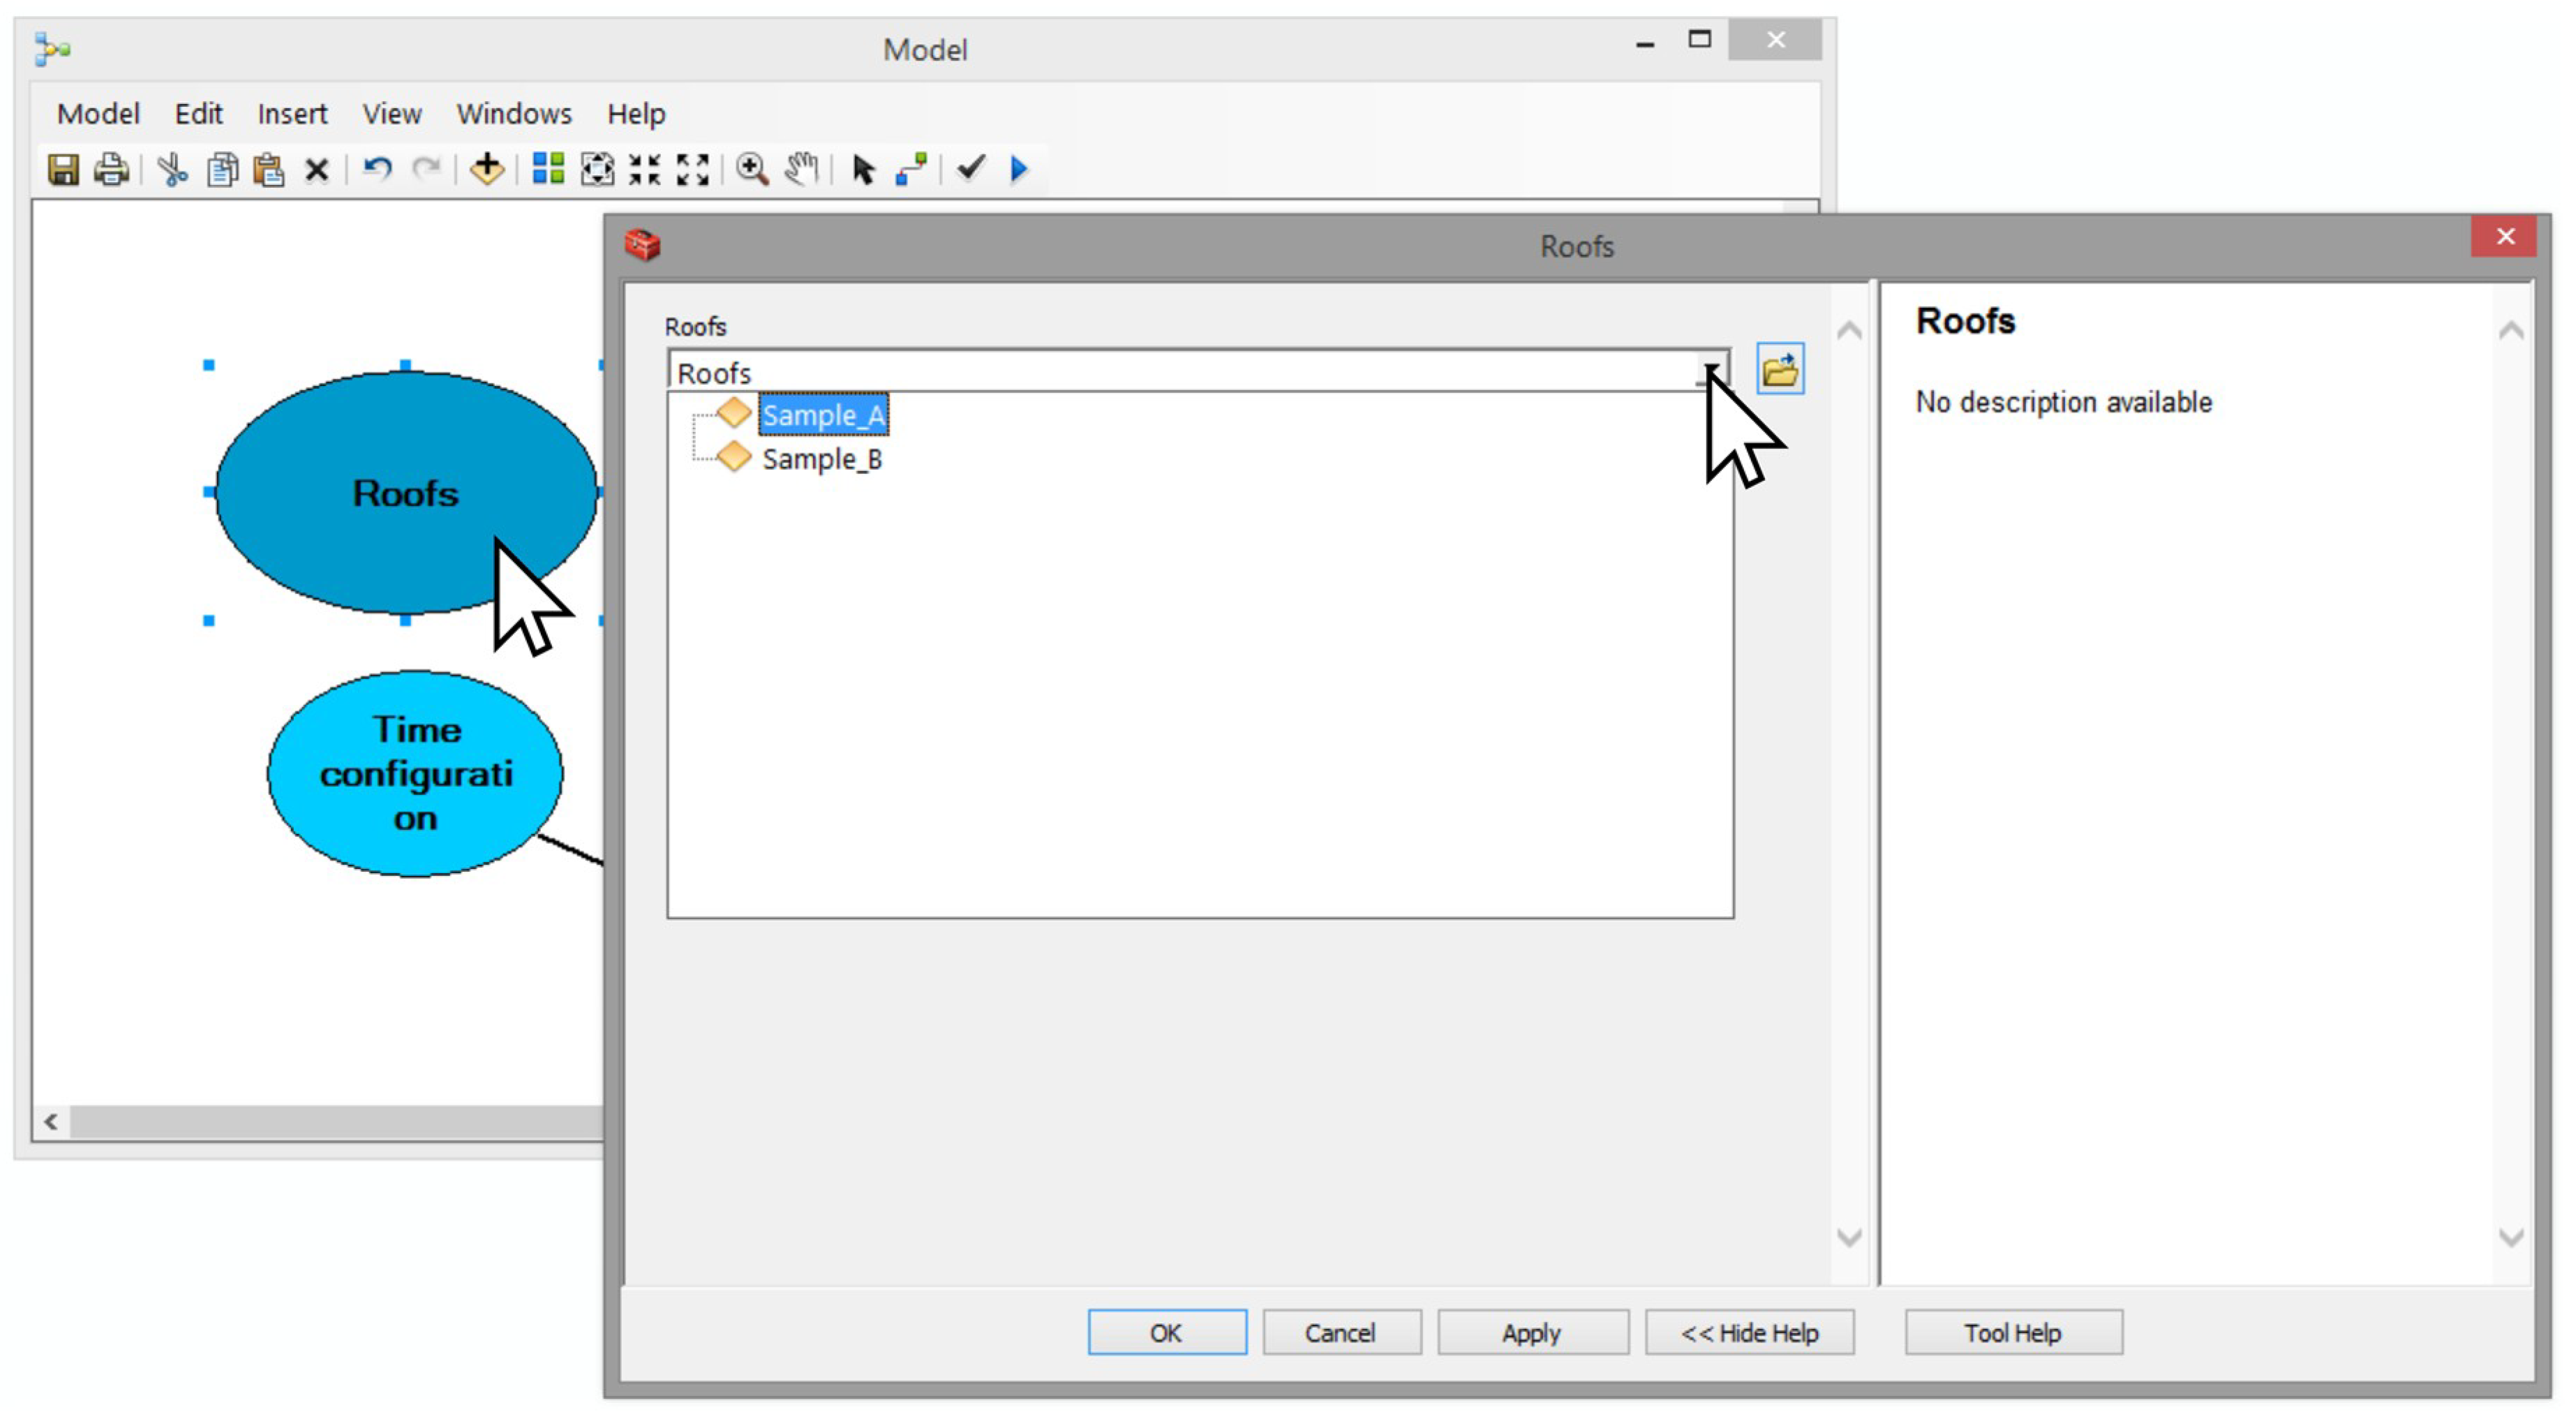Click the Validate model checkmark icon
This screenshot has width=2576, height=1417.
click(x=970, y=168)
